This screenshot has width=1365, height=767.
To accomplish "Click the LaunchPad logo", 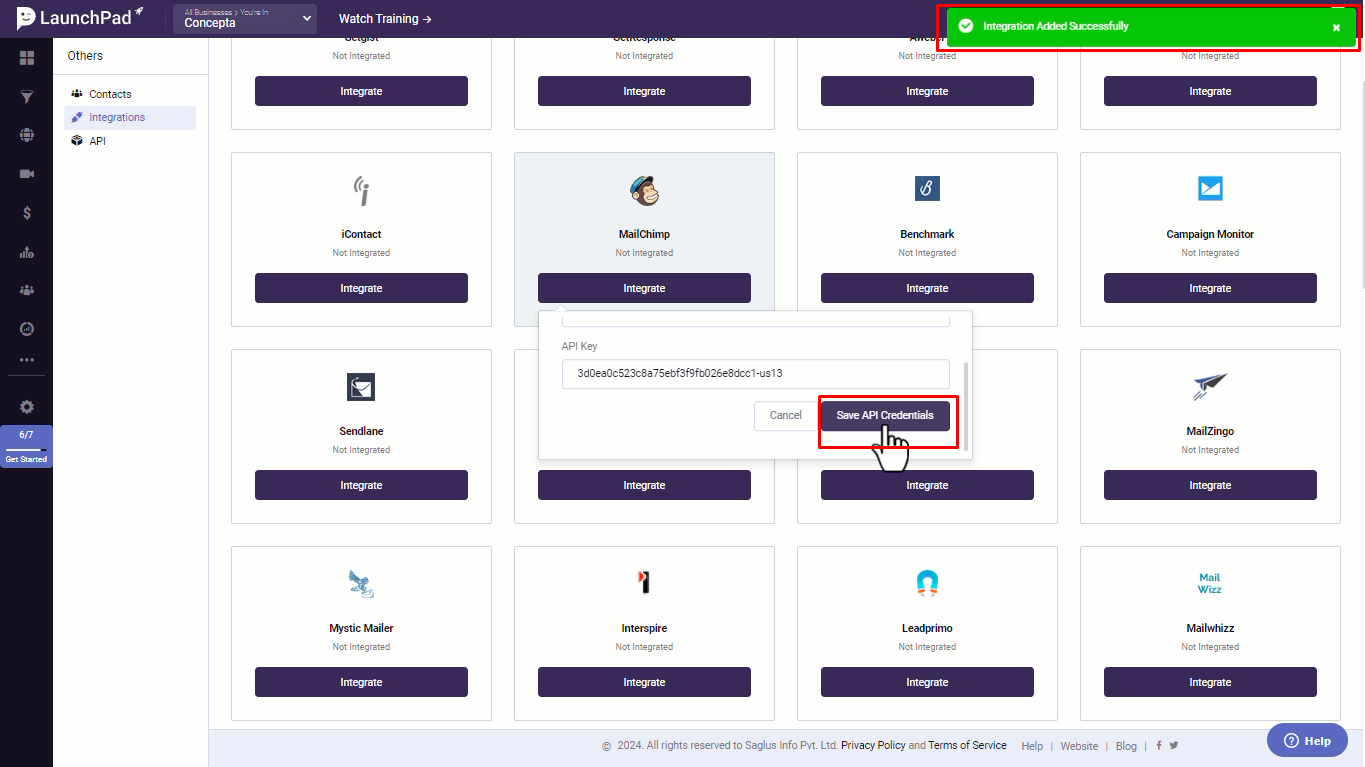I will point(80,17).
